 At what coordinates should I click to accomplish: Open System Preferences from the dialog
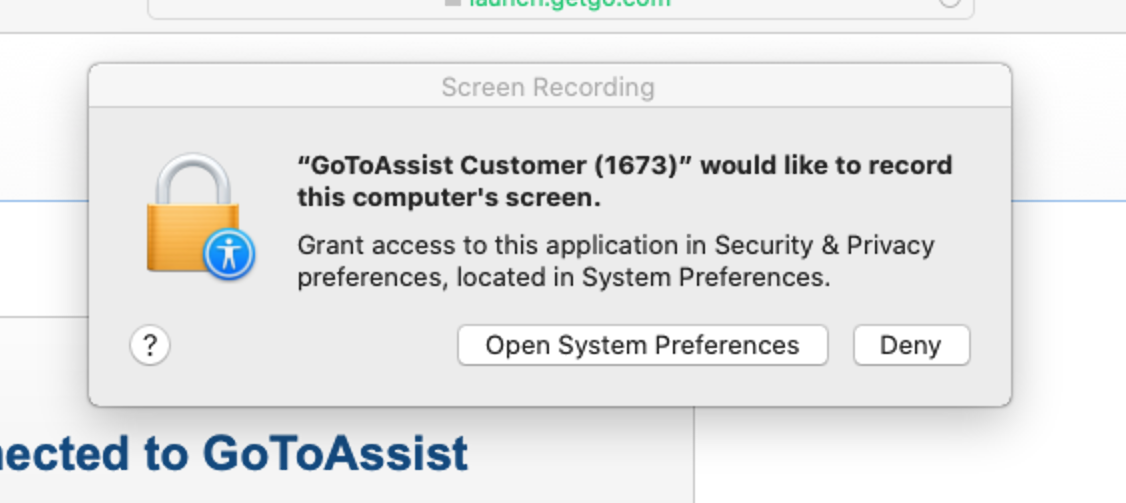click(x=643, y=346)
